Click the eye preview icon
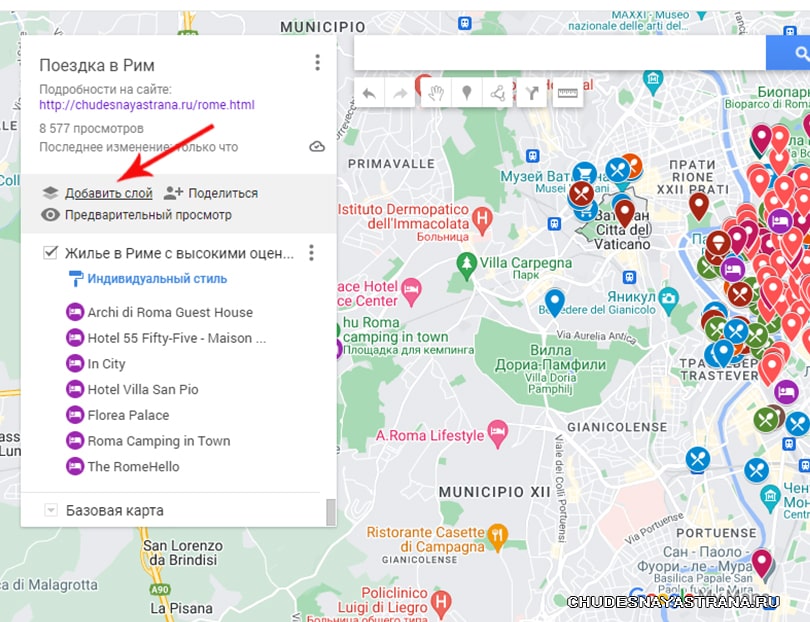 (x=50, y=214)
